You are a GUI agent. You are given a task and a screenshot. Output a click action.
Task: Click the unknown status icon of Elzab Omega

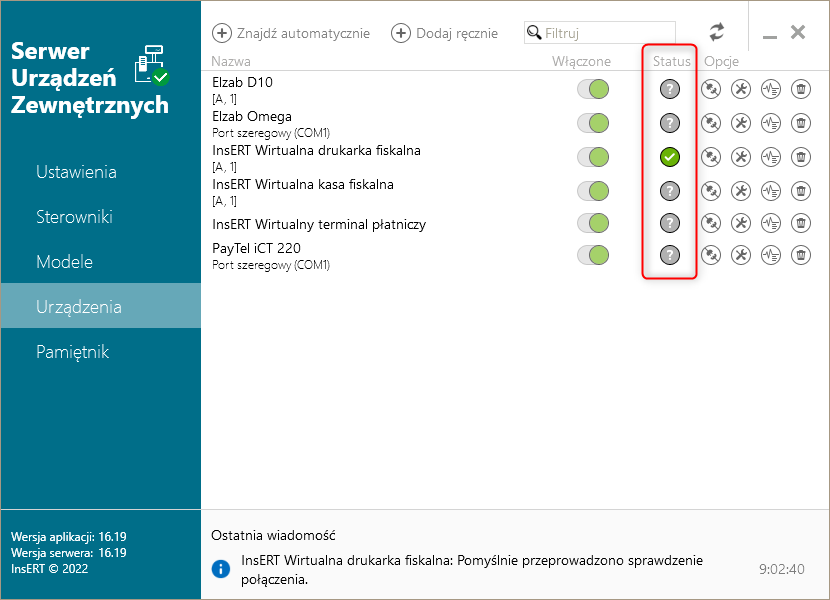[x=670, y=123]
